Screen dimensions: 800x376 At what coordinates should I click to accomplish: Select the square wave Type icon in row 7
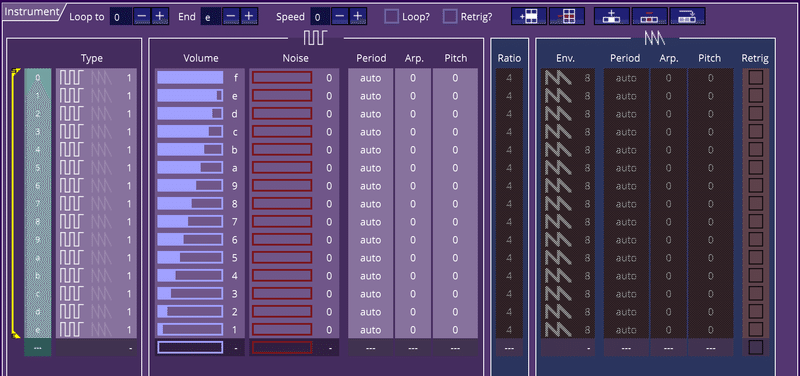71,204
